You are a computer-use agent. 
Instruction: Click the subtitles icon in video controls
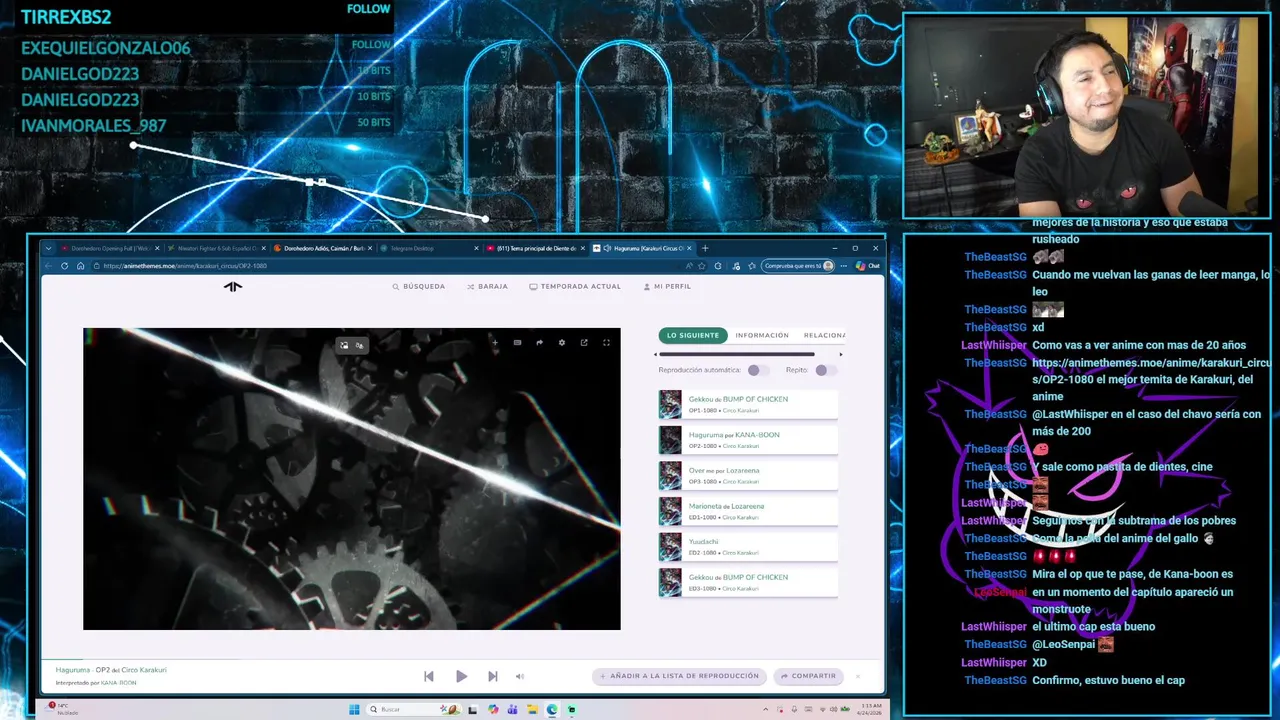click(x=517, y=343)
